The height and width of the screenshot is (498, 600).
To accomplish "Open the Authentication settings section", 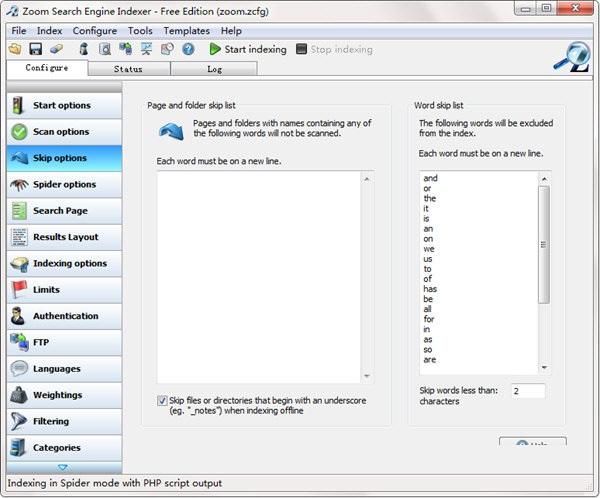I will click(63, 316).
